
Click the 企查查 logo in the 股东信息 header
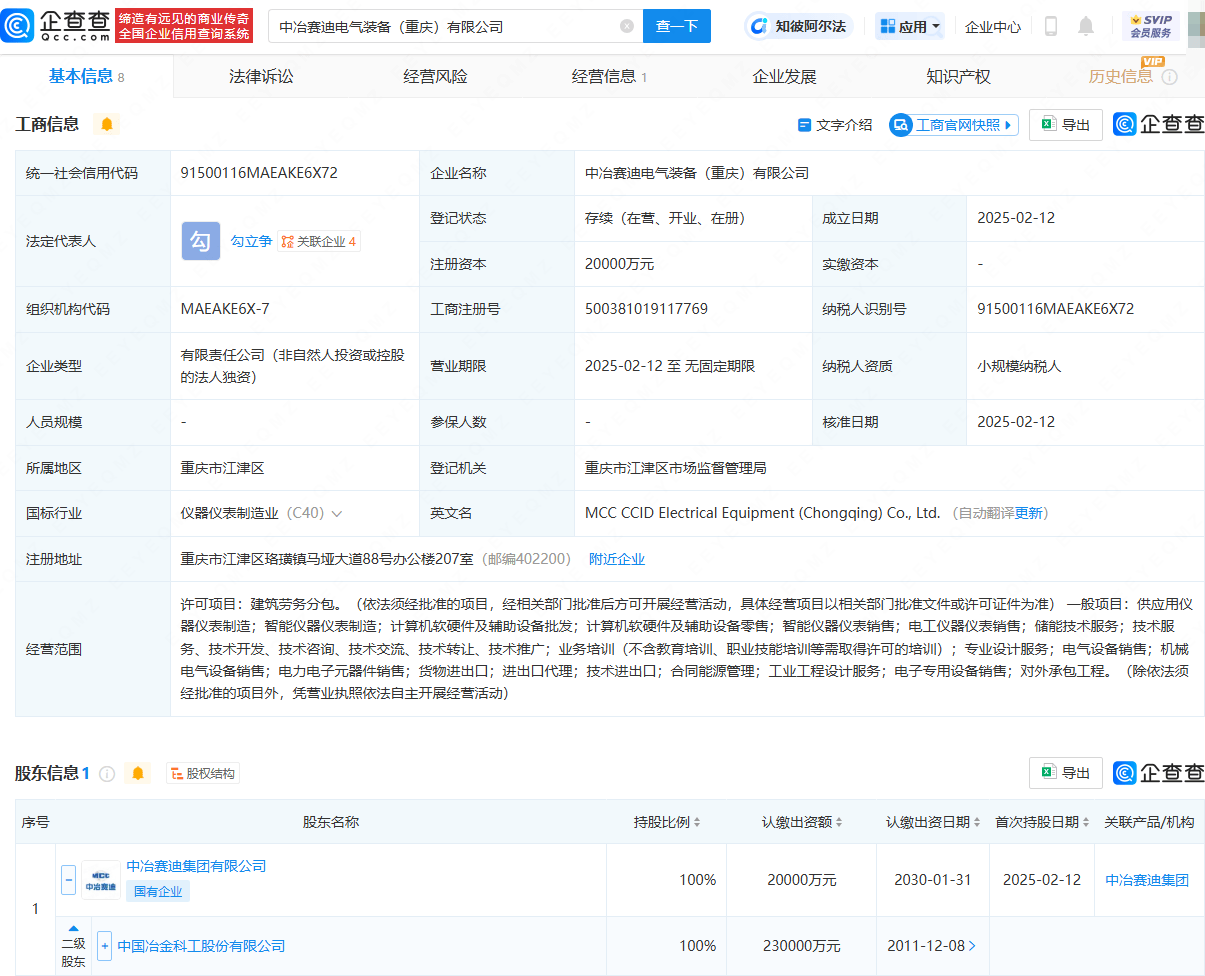point(1159,773)
